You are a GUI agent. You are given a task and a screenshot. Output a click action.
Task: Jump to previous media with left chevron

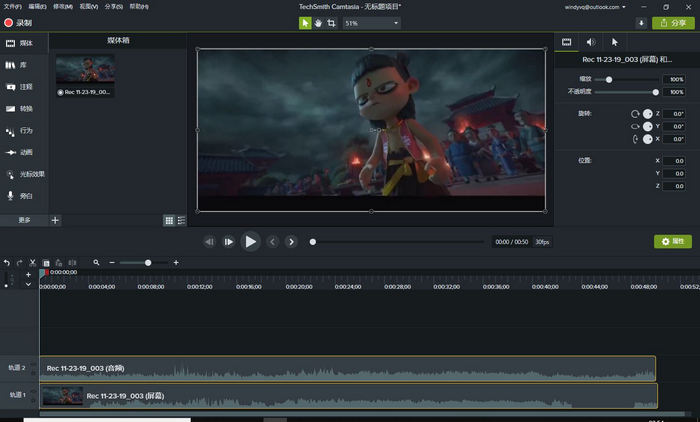272,242
